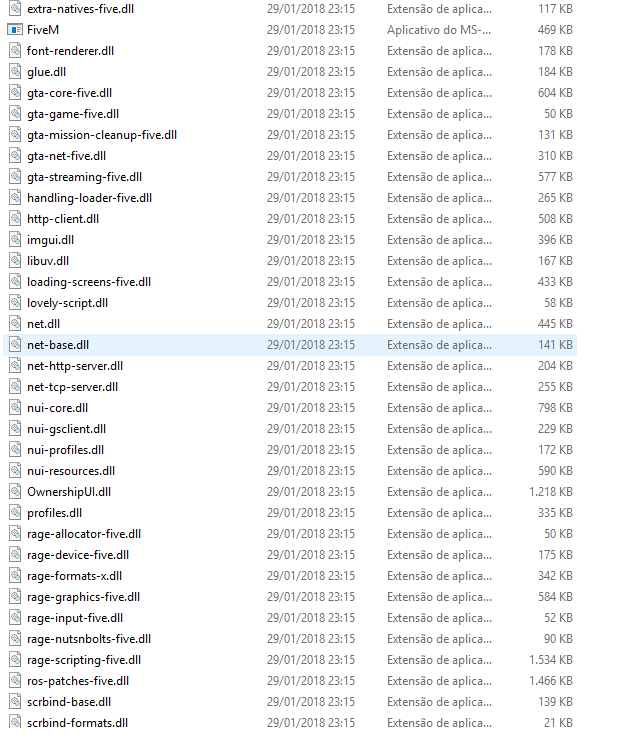Click the 798 KB size of nui-core.dll

[555, 408]
